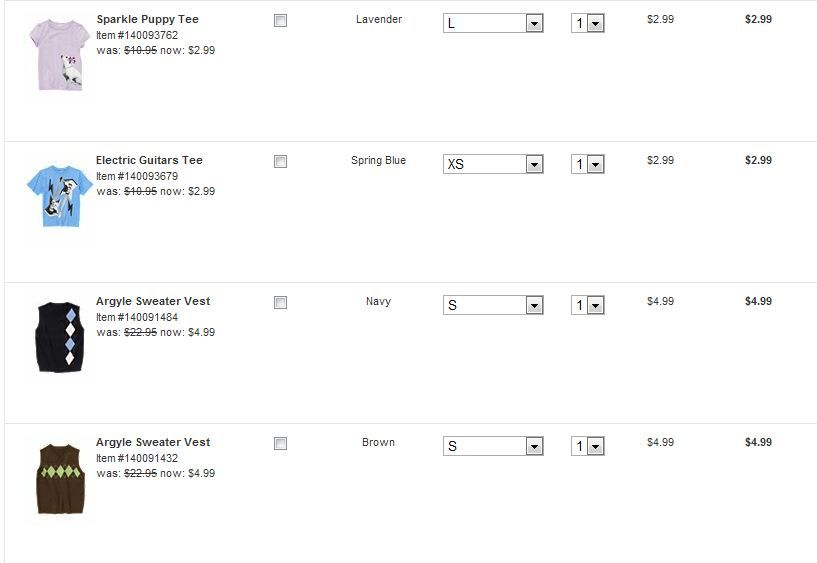Click Argyle Sweater Vest title, item #140091432
817x563 pixels.
pyautogui.click(x=153, y=442)
